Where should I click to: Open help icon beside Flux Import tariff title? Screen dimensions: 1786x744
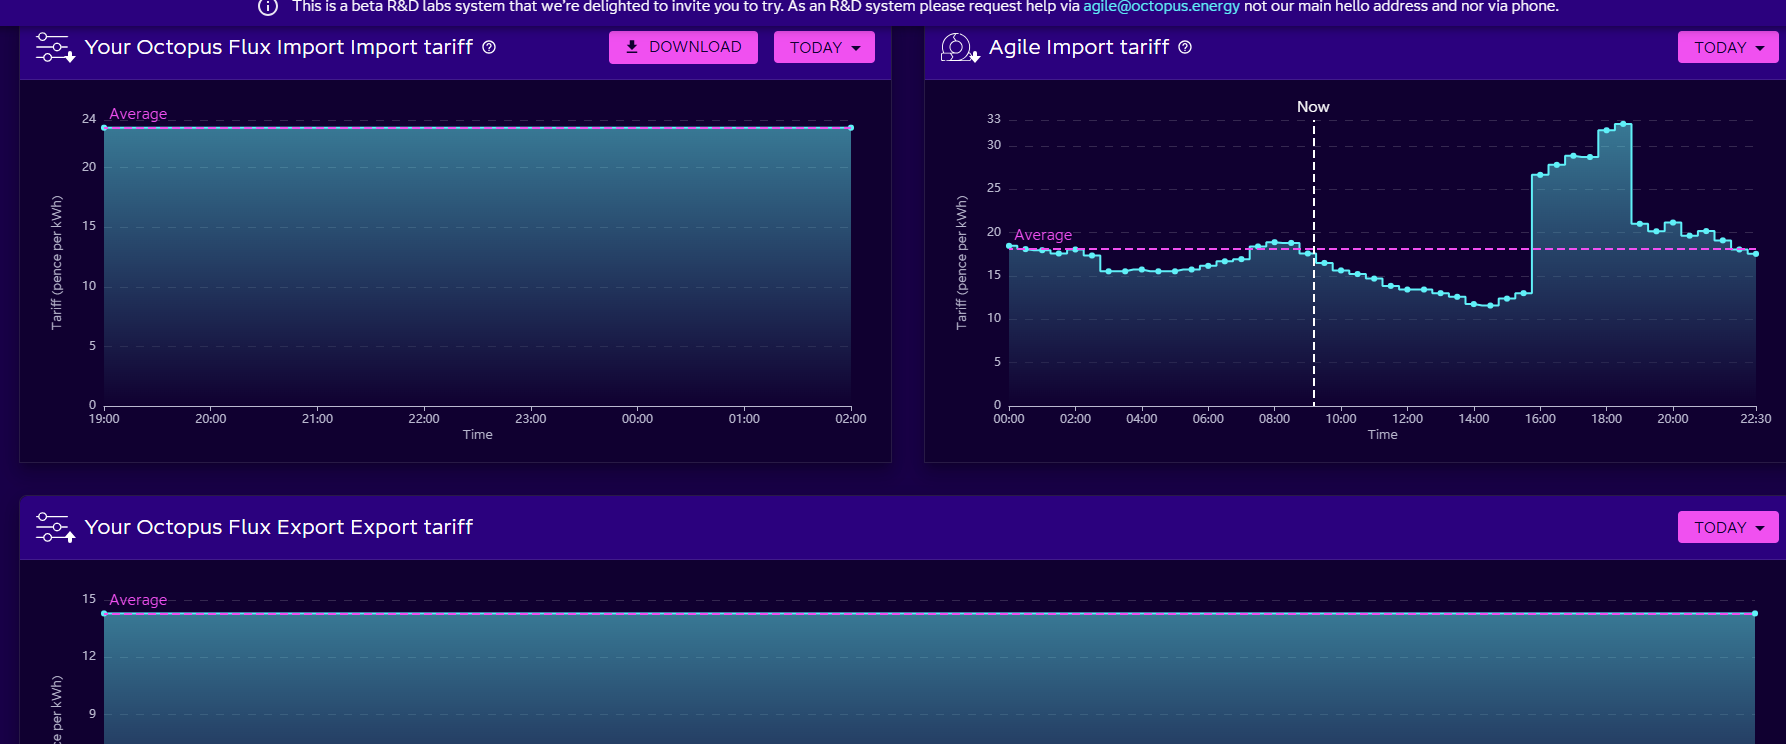pyautogui.click(x=489, y=47)
